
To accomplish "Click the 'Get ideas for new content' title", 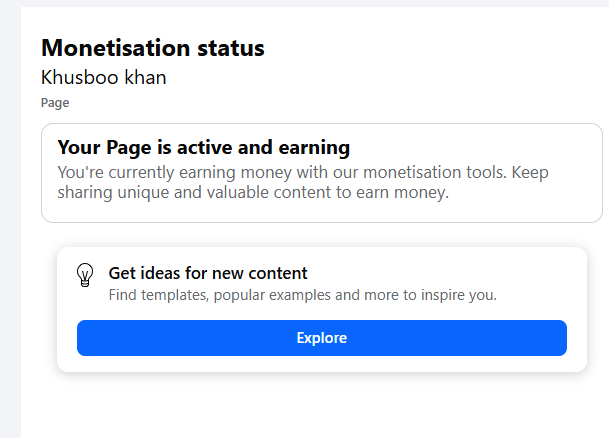I will pos(207,273).
